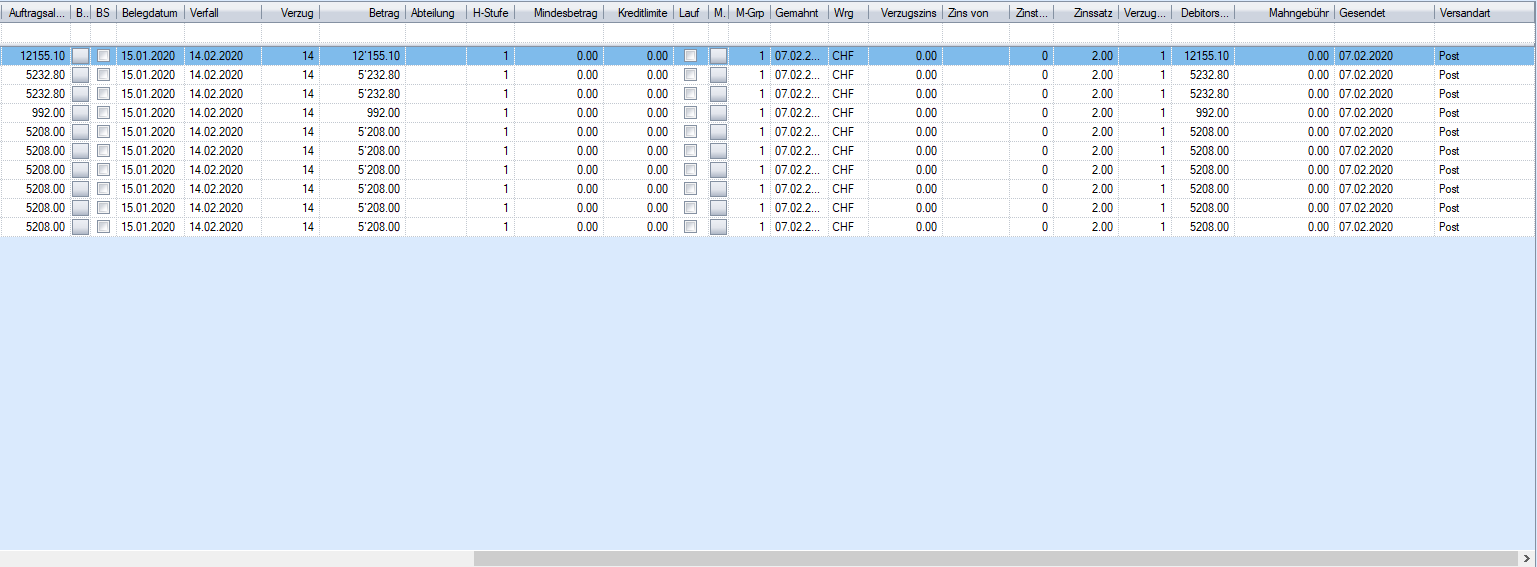Image resolution: width=1537 pixels, height=567 pixels.
Task: Click the CHF cell in the 12155.10 row
Action: [848, 56]
